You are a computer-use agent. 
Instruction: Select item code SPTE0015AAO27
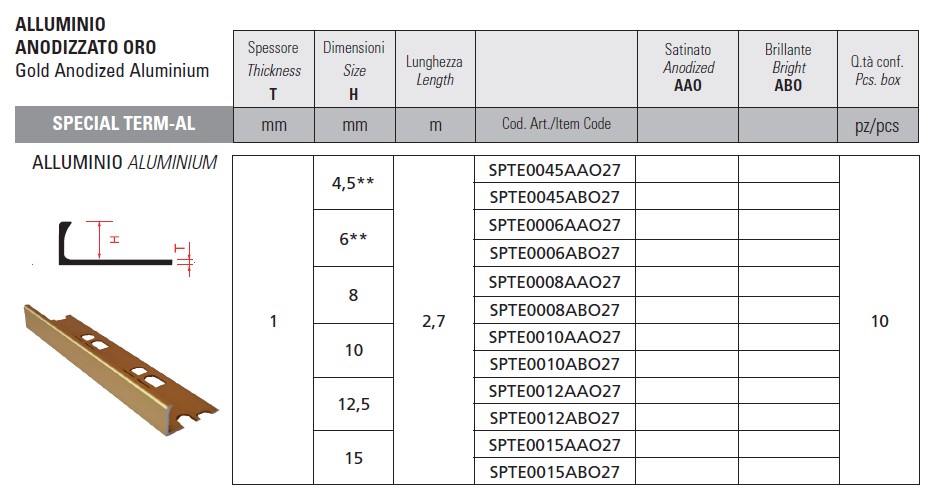tap(555, 445)
